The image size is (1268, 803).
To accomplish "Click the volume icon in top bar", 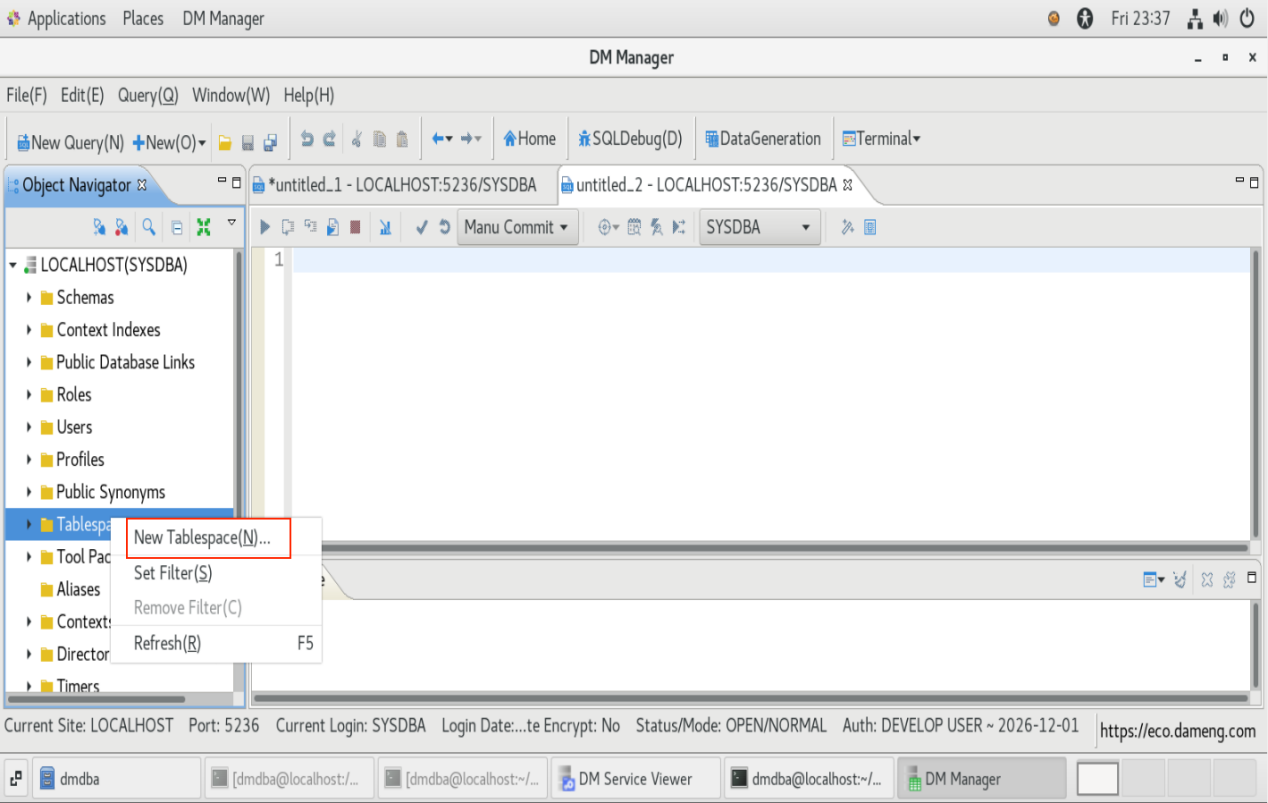I will click(x=1220, y=18).
